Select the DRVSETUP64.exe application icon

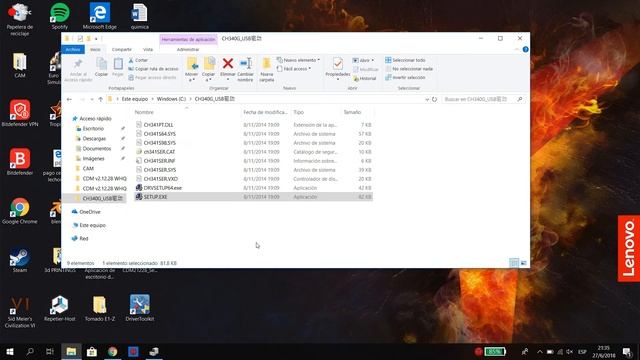point(139,188)
